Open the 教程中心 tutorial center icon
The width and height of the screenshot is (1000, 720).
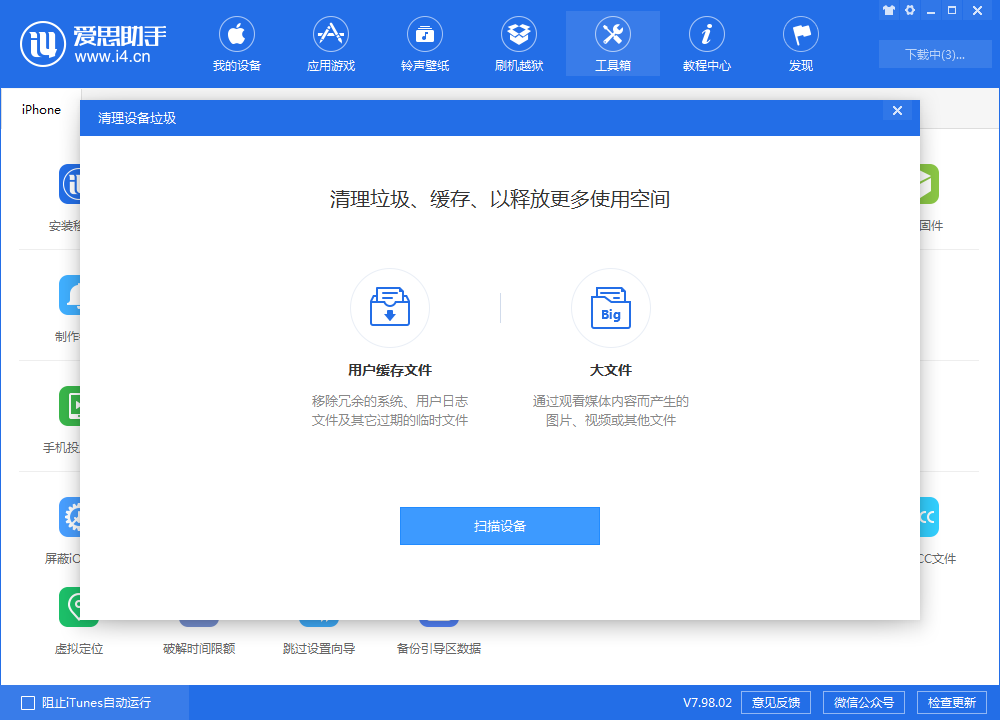click(707, 32)
